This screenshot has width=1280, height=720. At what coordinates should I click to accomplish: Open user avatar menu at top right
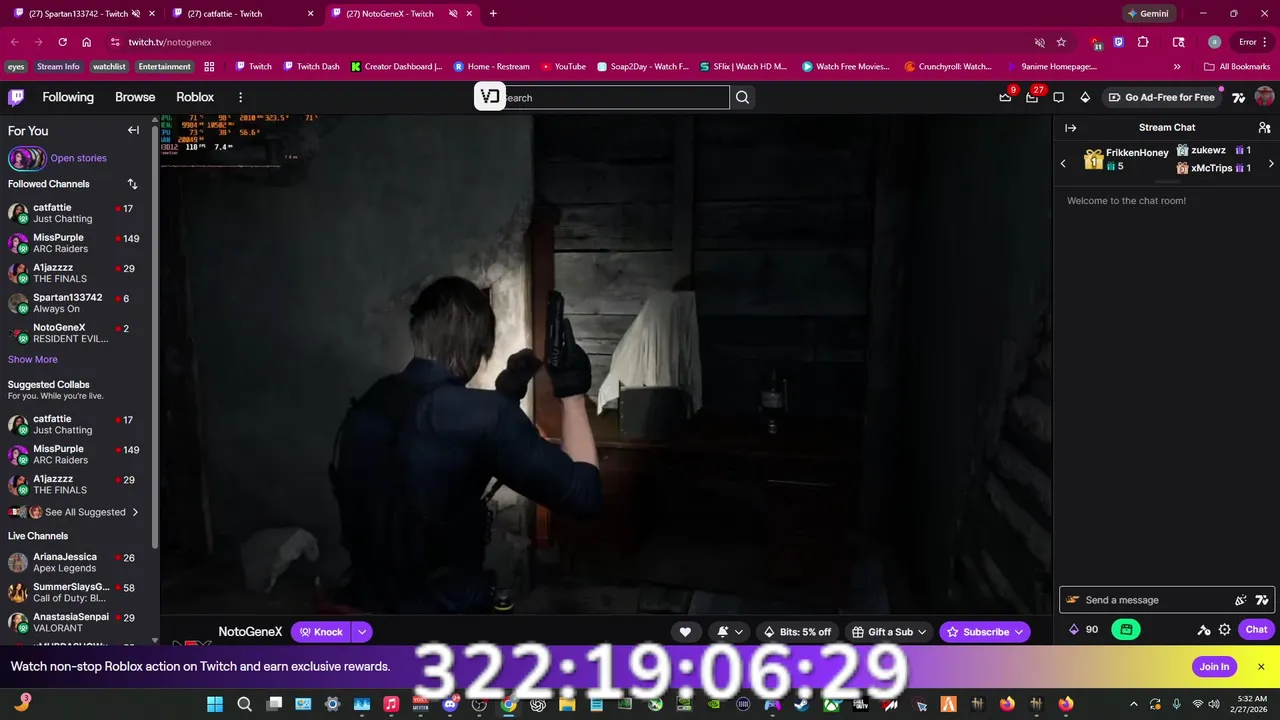(x=1264, y=97)
